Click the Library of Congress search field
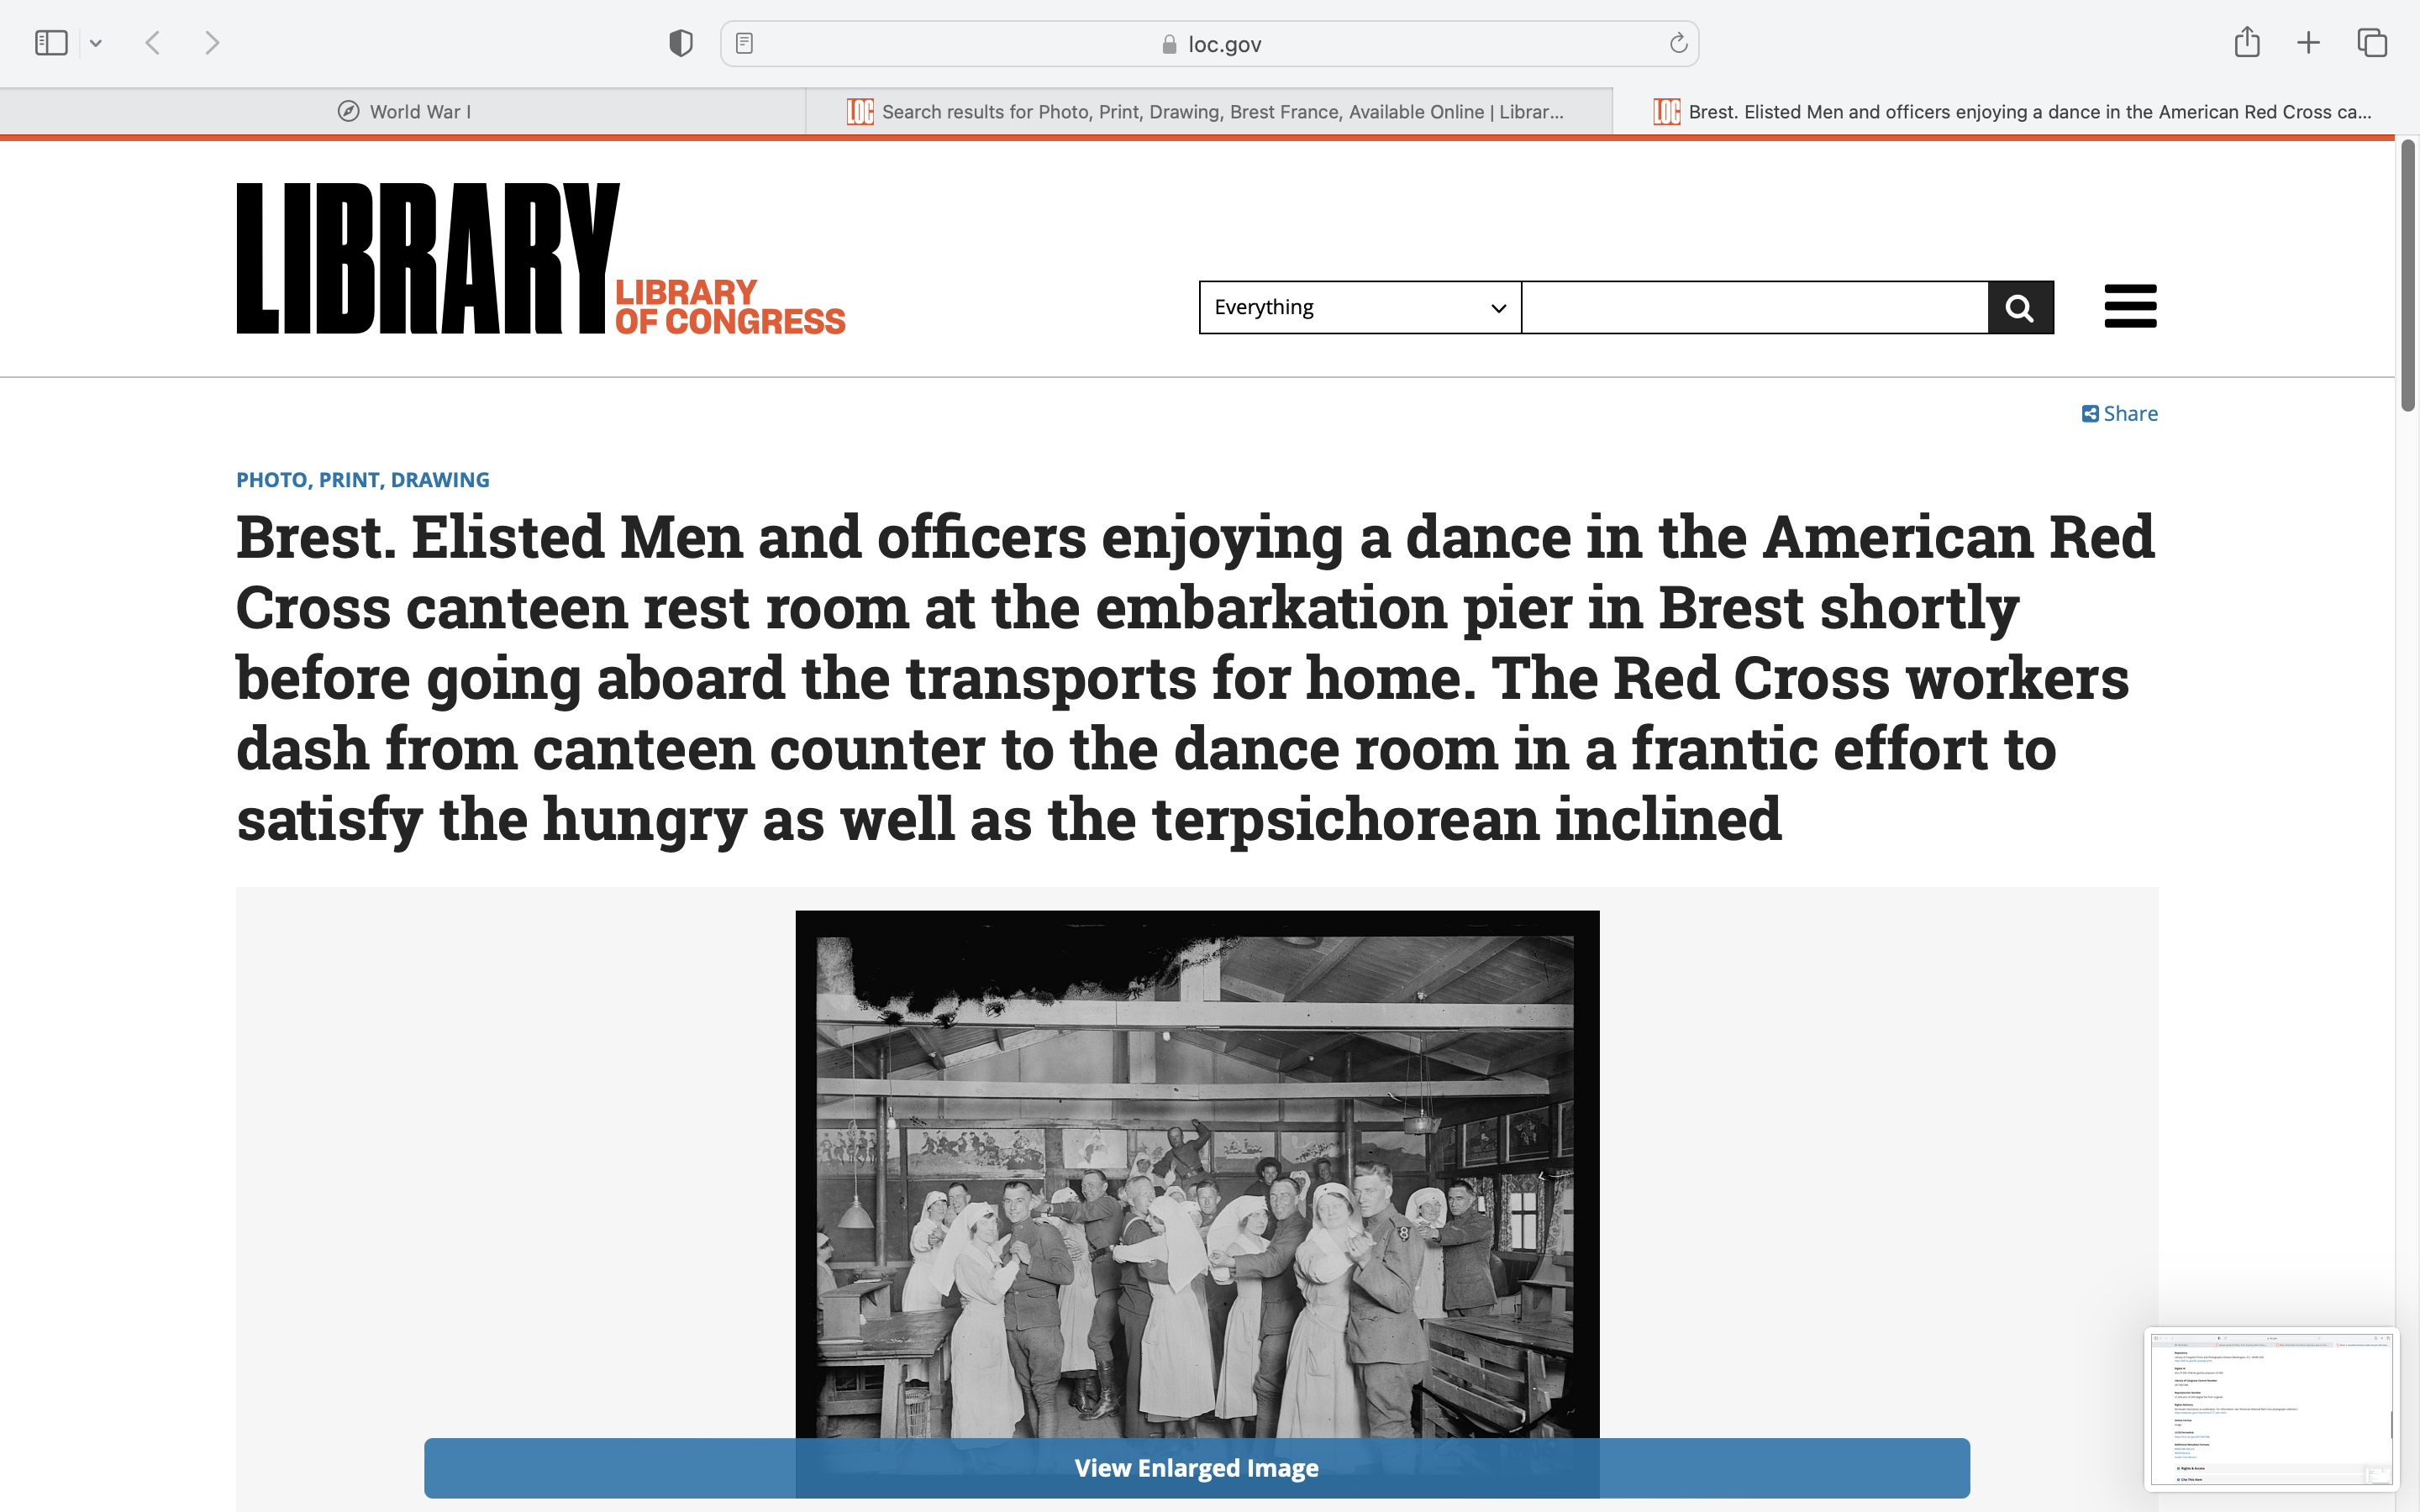The width and height of the screenshot is (2420, 1512). (x=1754, y=307)
